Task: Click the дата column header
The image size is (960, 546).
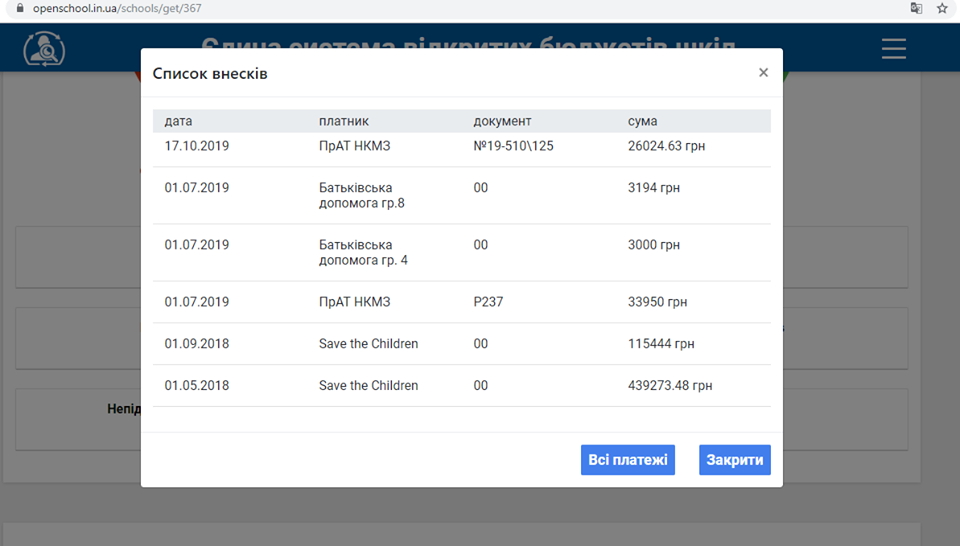Action: pos(178,121)
